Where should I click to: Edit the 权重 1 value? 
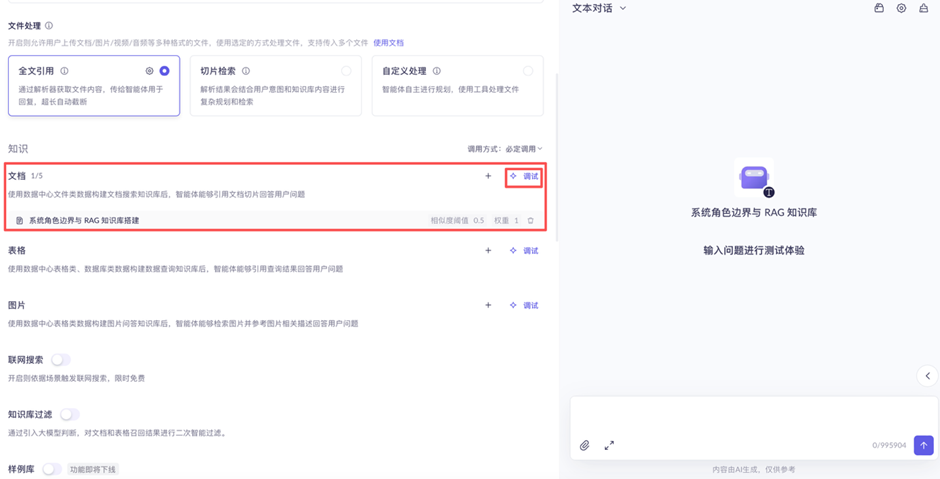tap(507, 221)
